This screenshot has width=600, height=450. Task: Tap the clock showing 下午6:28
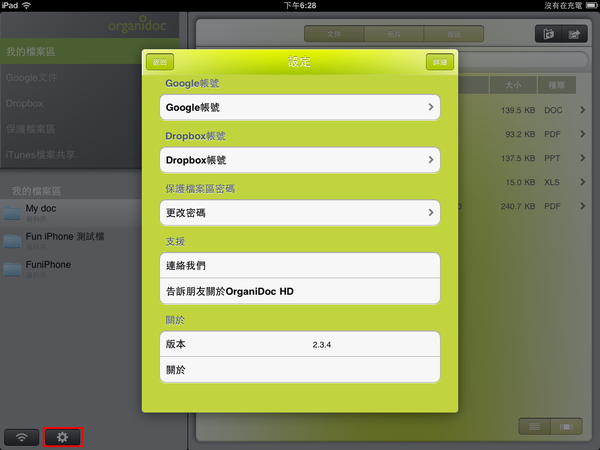coord(300,5)
